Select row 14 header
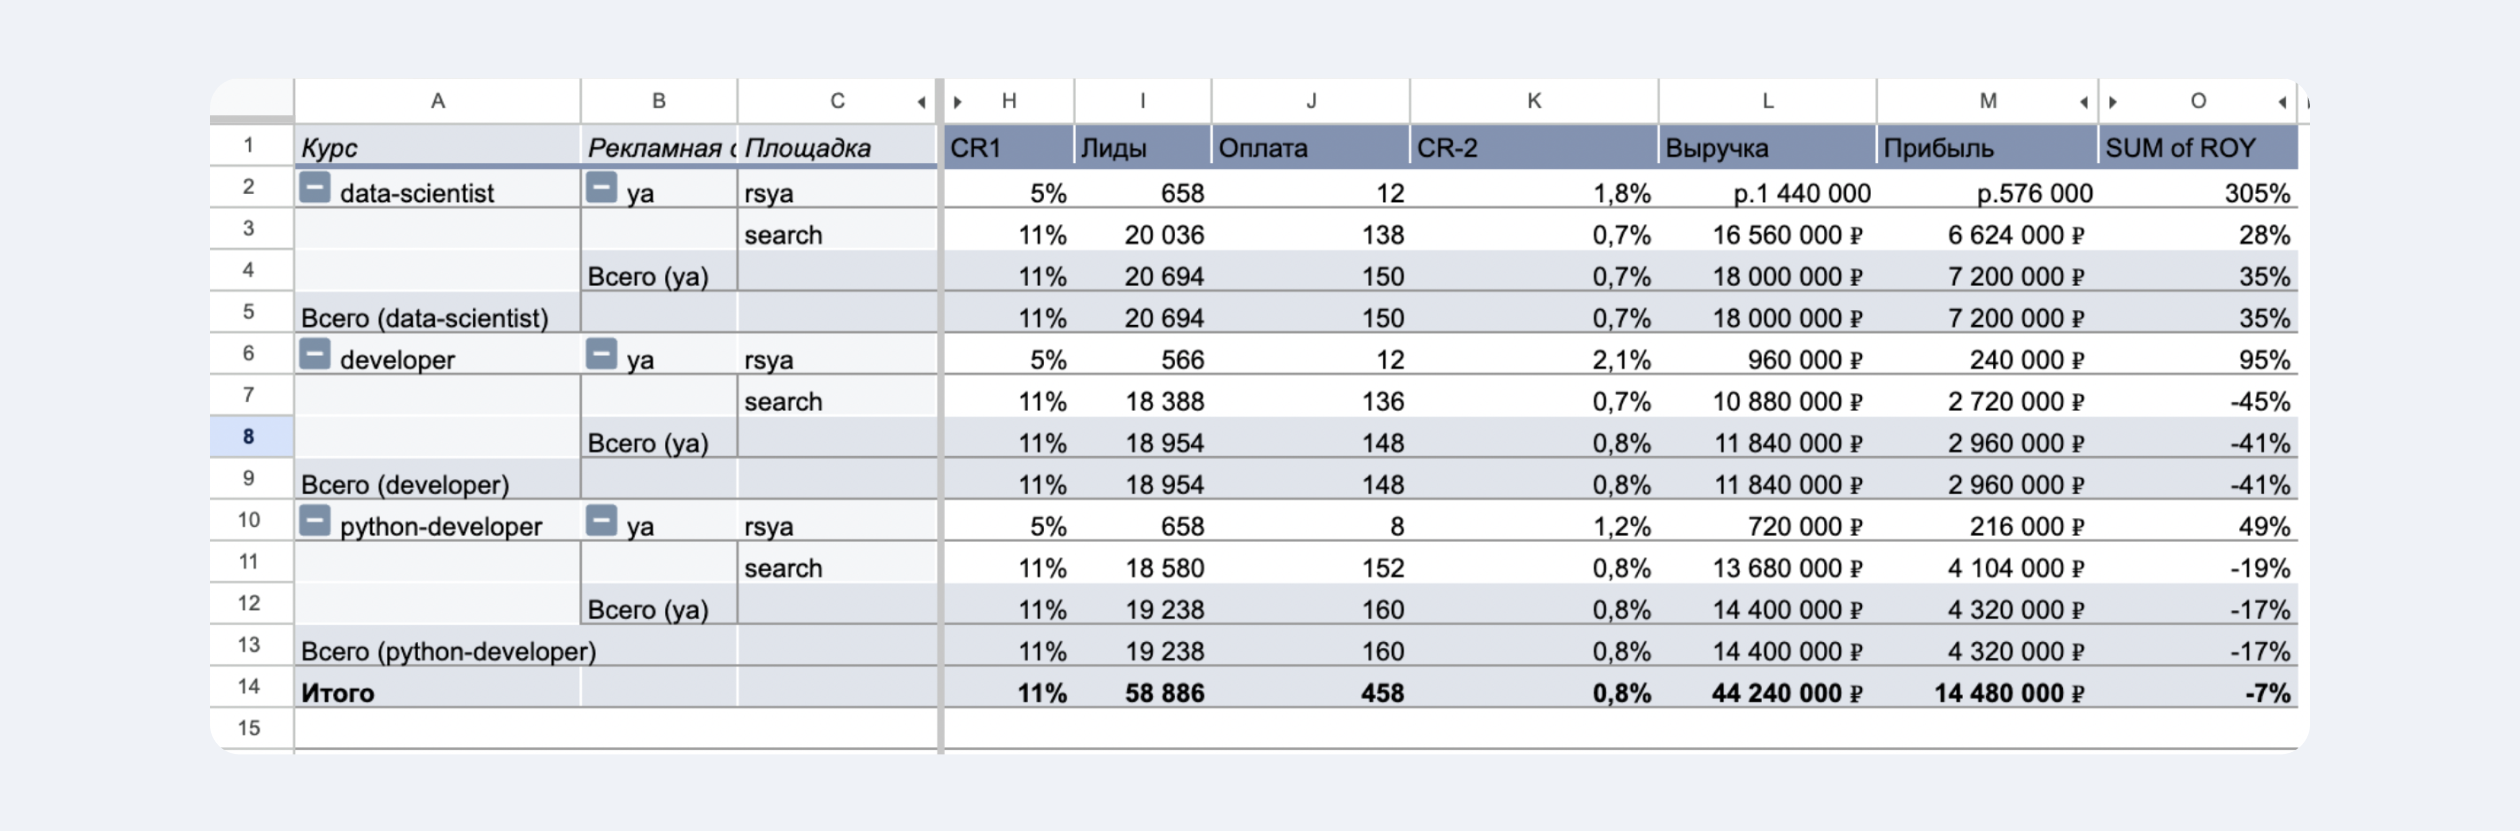2520x831 pixels. point(249,687)
